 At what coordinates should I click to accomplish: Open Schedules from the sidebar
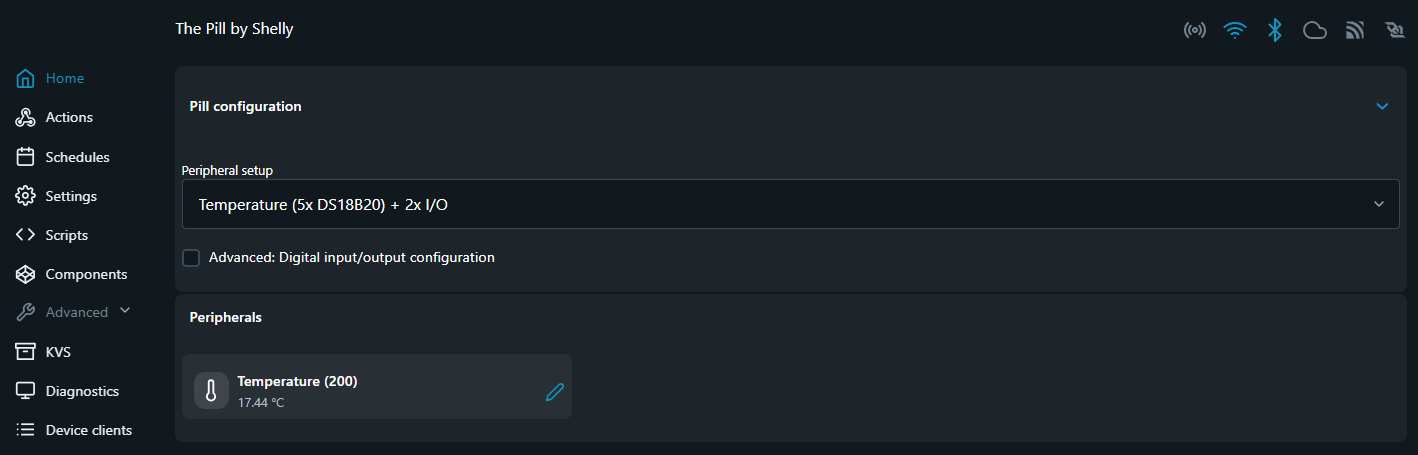point(77,157)
